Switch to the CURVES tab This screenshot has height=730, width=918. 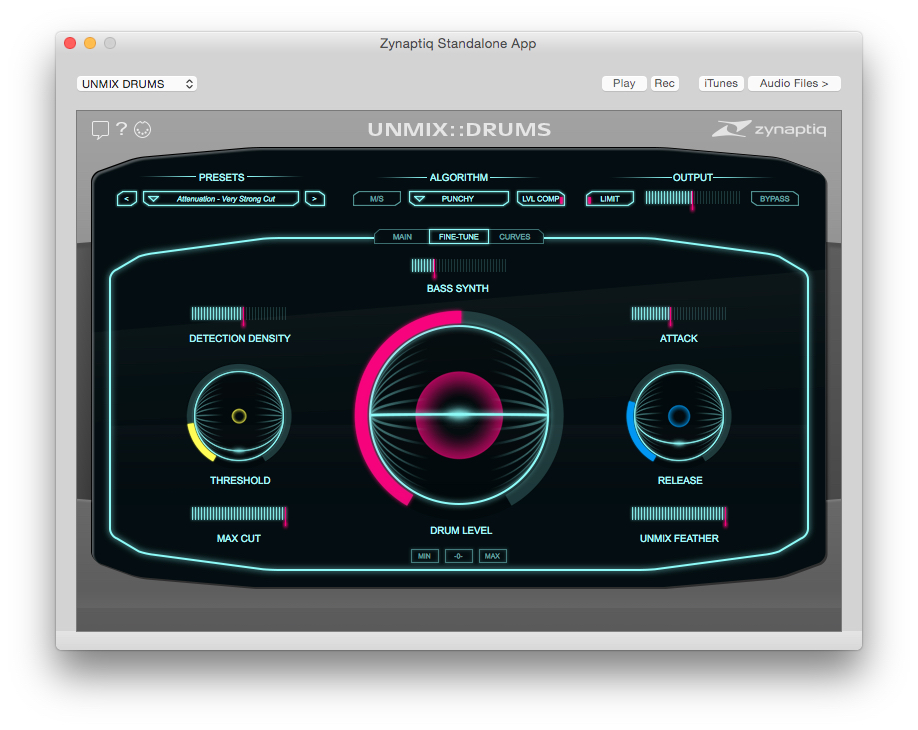tap(515, 237)
